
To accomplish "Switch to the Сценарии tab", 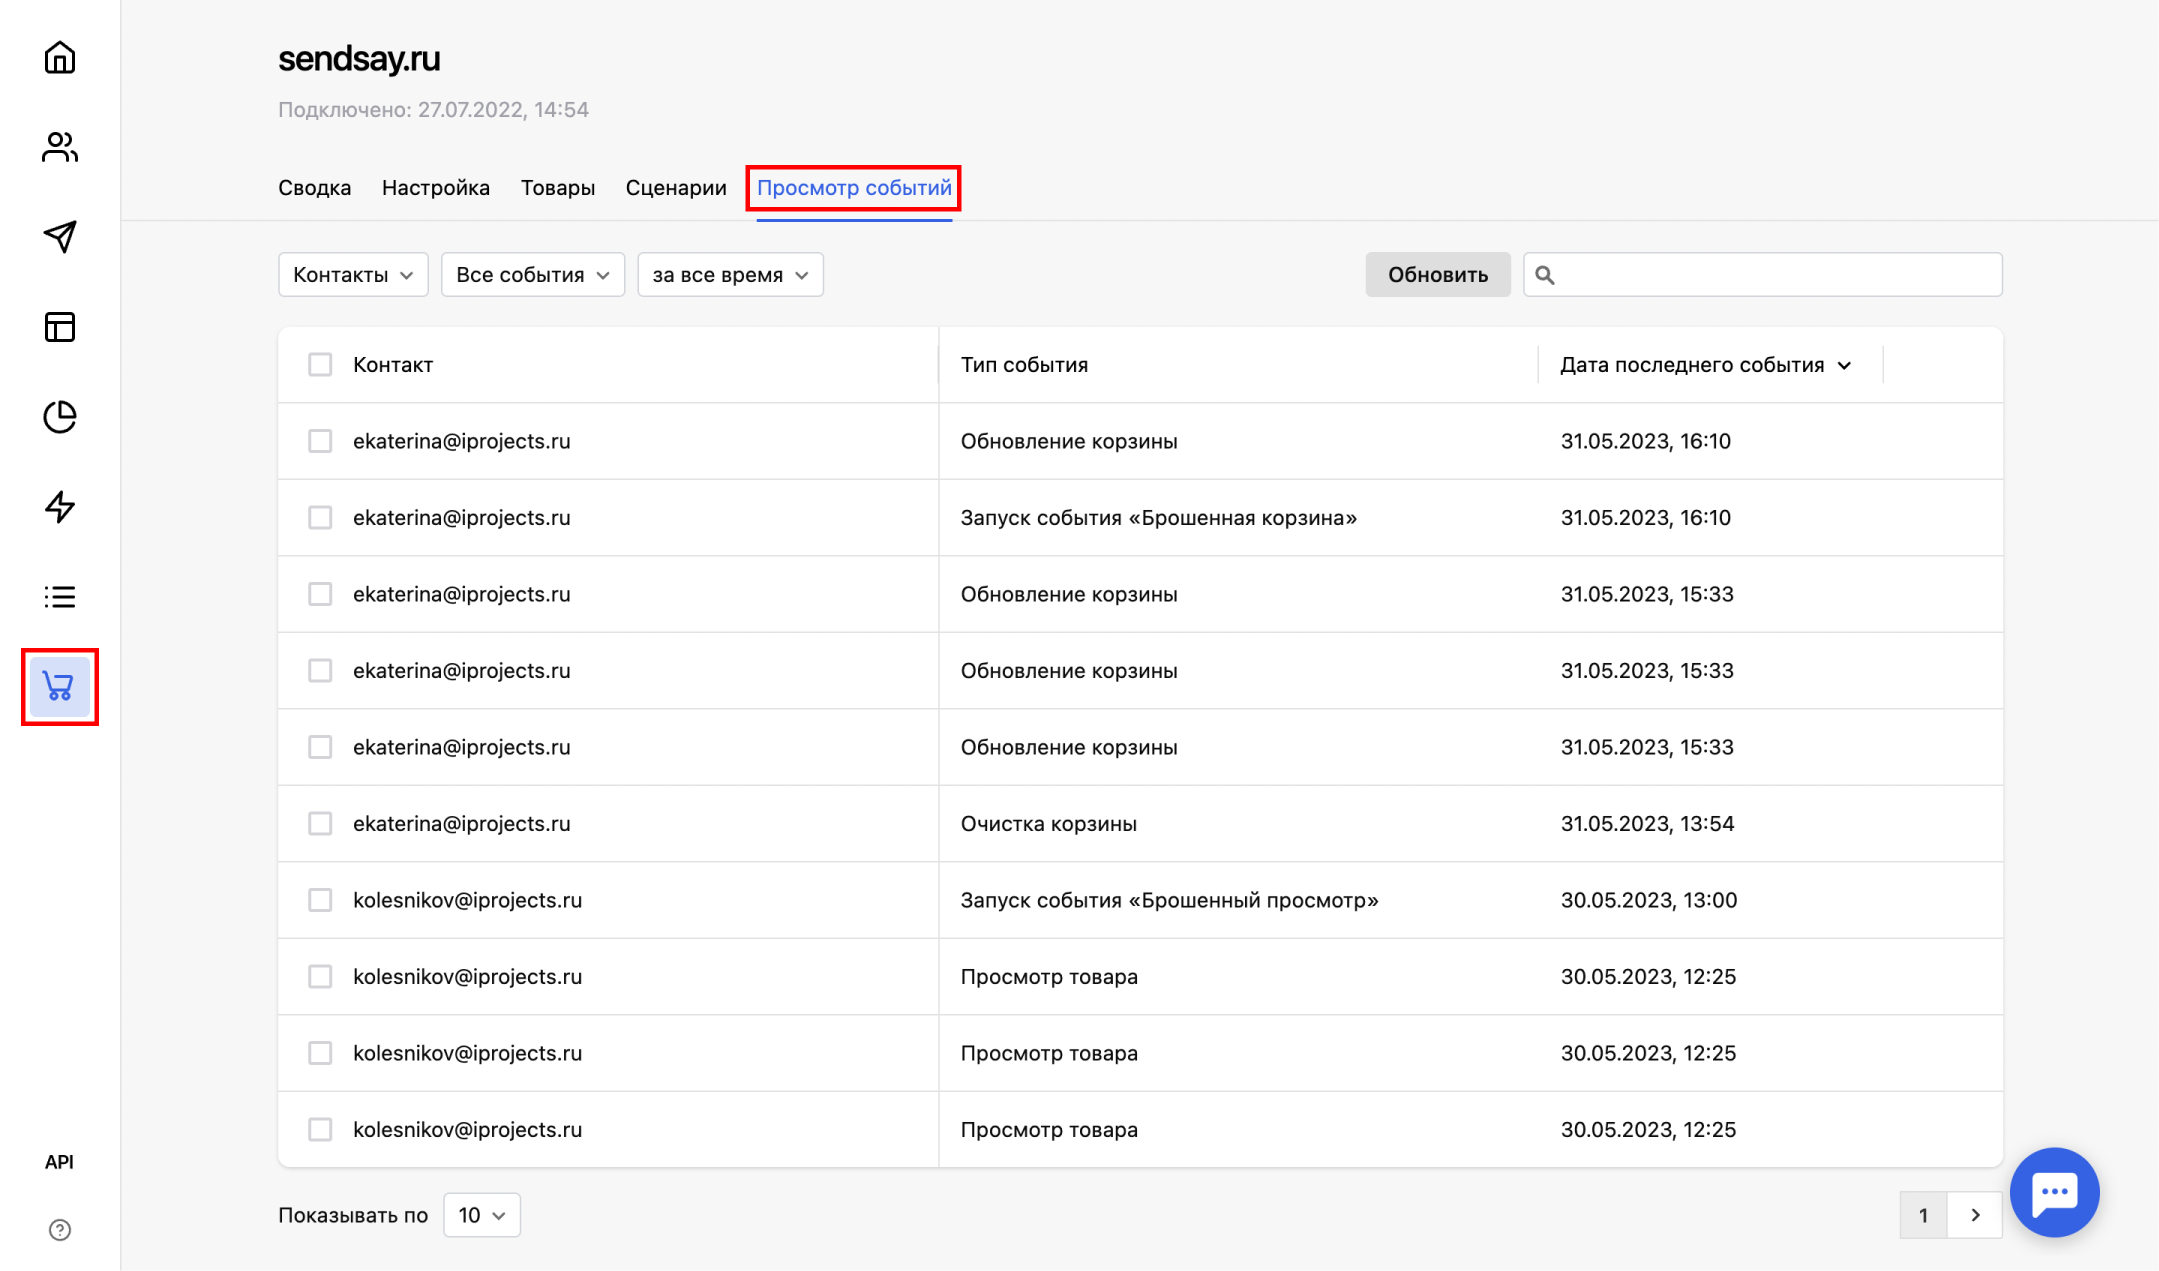I will 676,188.
